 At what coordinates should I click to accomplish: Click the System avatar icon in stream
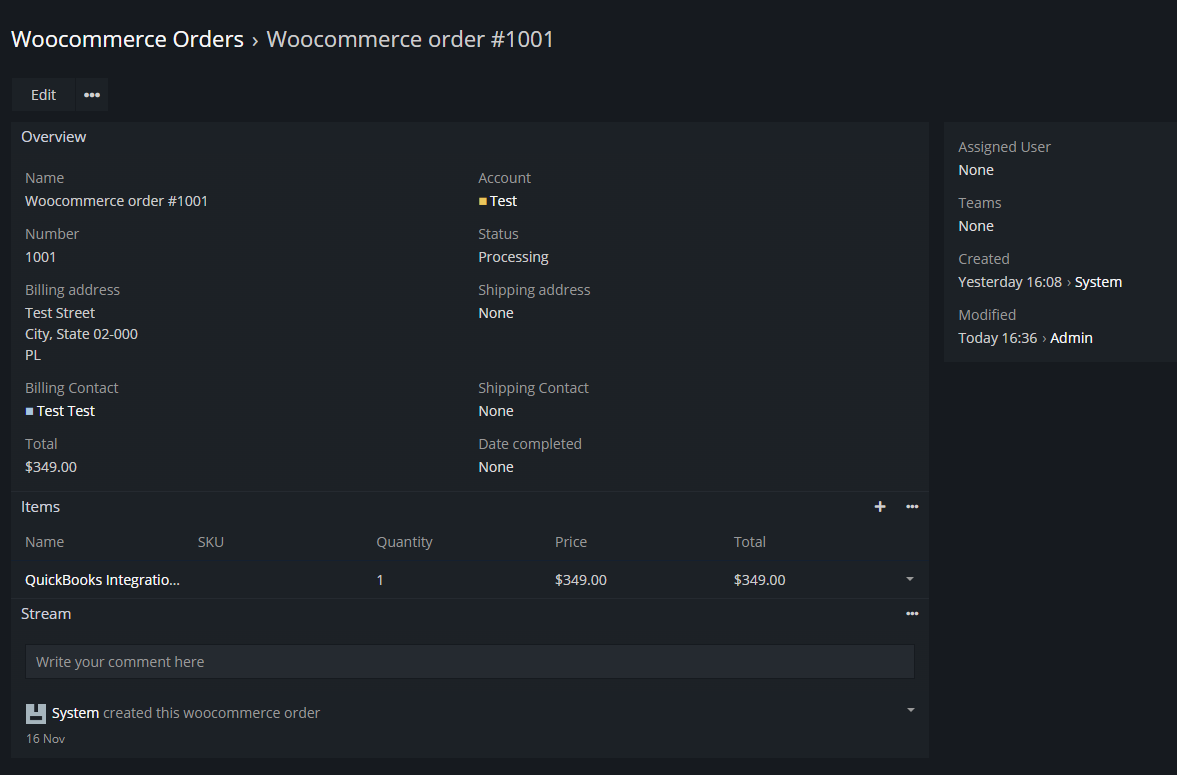(x=35, y=713)
